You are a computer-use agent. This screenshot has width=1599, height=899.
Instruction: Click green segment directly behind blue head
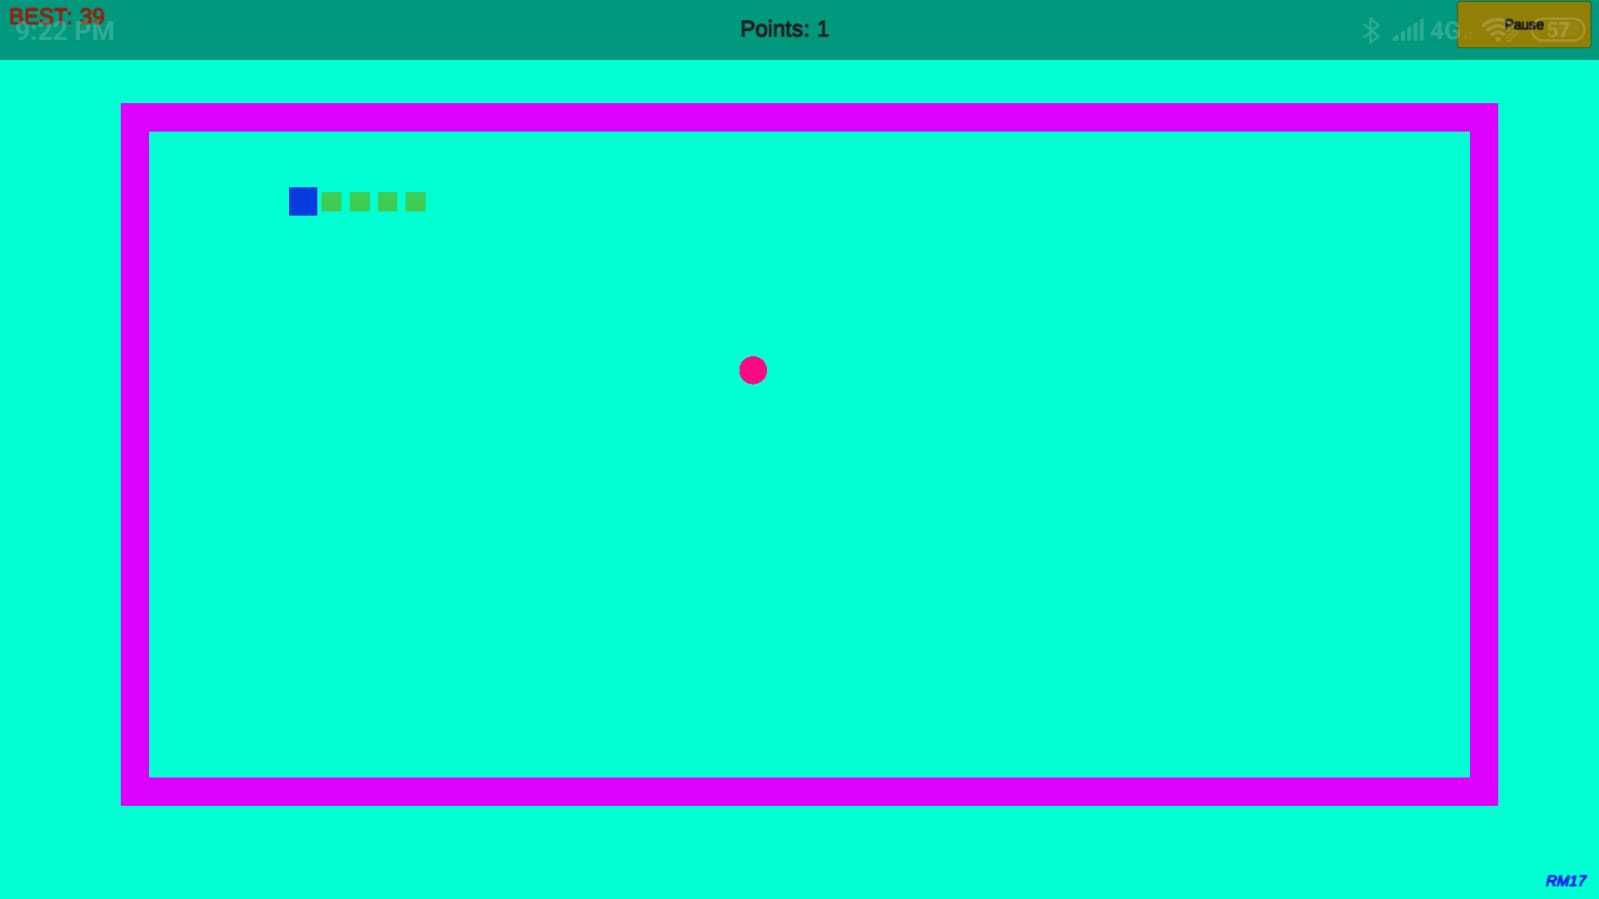point(331,202)
